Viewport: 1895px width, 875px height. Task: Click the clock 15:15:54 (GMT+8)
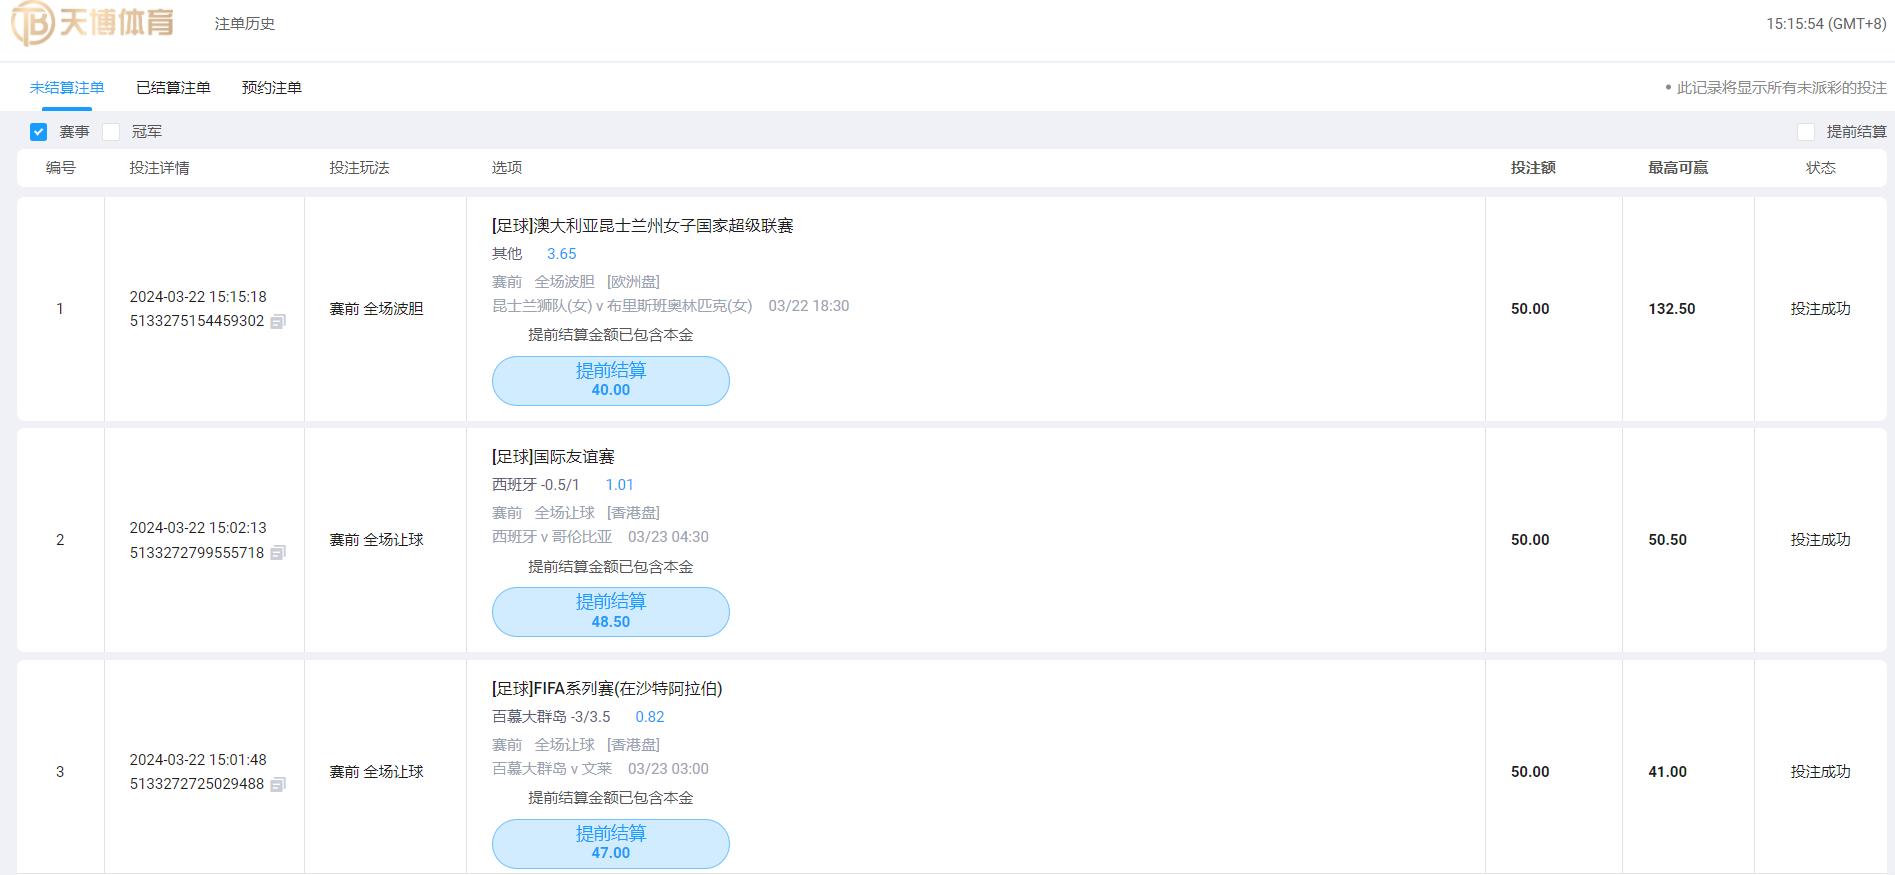coord(1826,24)
